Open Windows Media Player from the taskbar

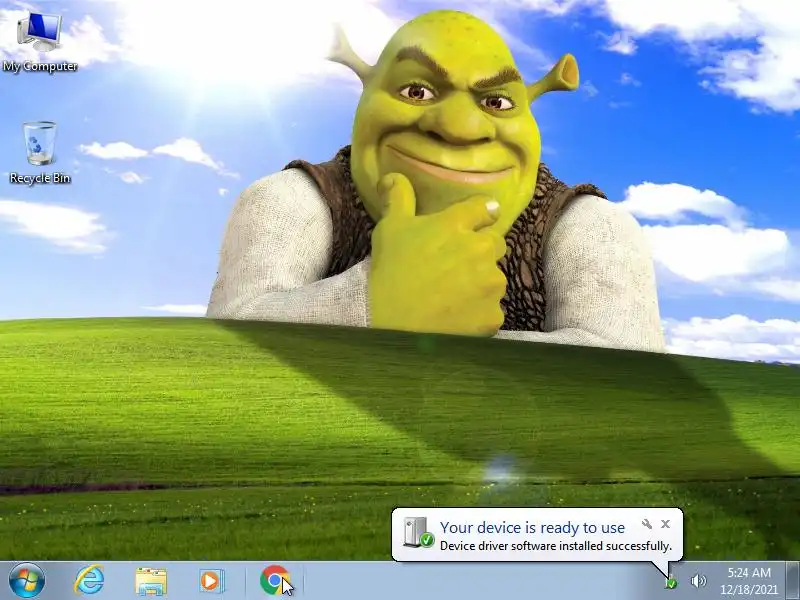(211, 581)
